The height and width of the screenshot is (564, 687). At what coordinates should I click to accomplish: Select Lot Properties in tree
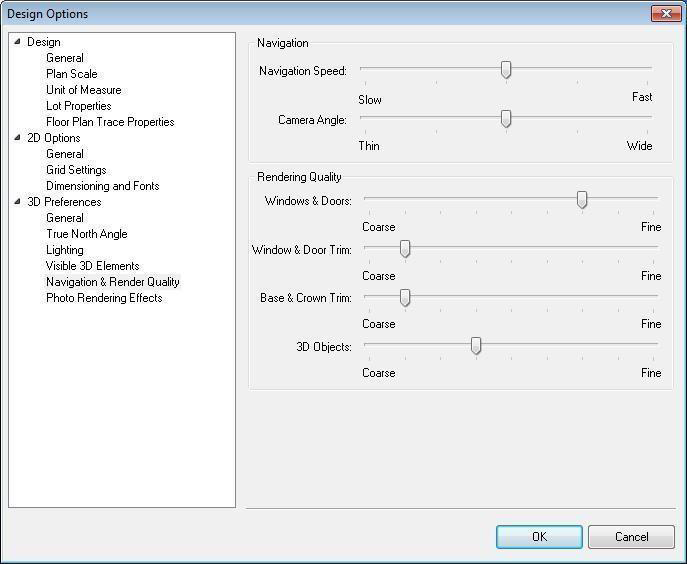79,106
